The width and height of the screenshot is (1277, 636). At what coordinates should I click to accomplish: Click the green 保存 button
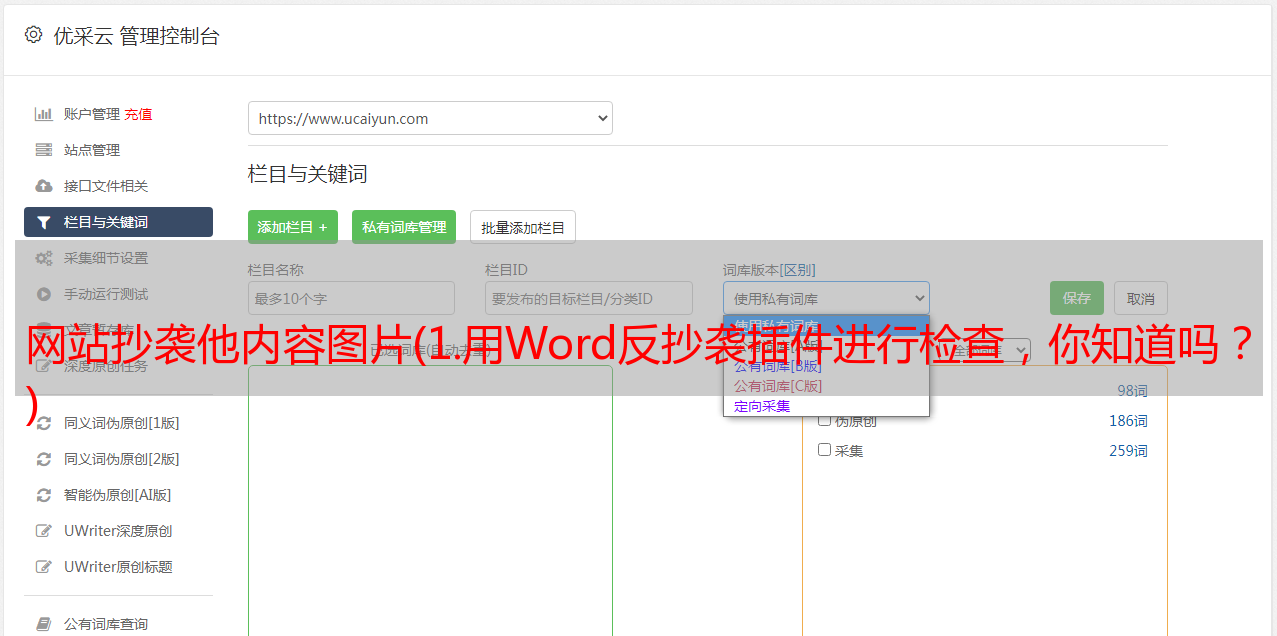tap(1077, 298)
